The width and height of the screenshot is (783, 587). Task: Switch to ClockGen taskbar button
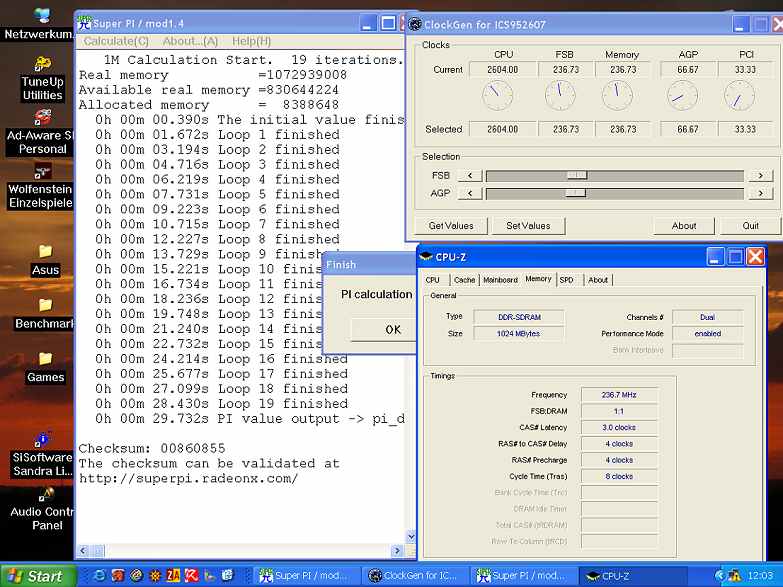point(414,576)
